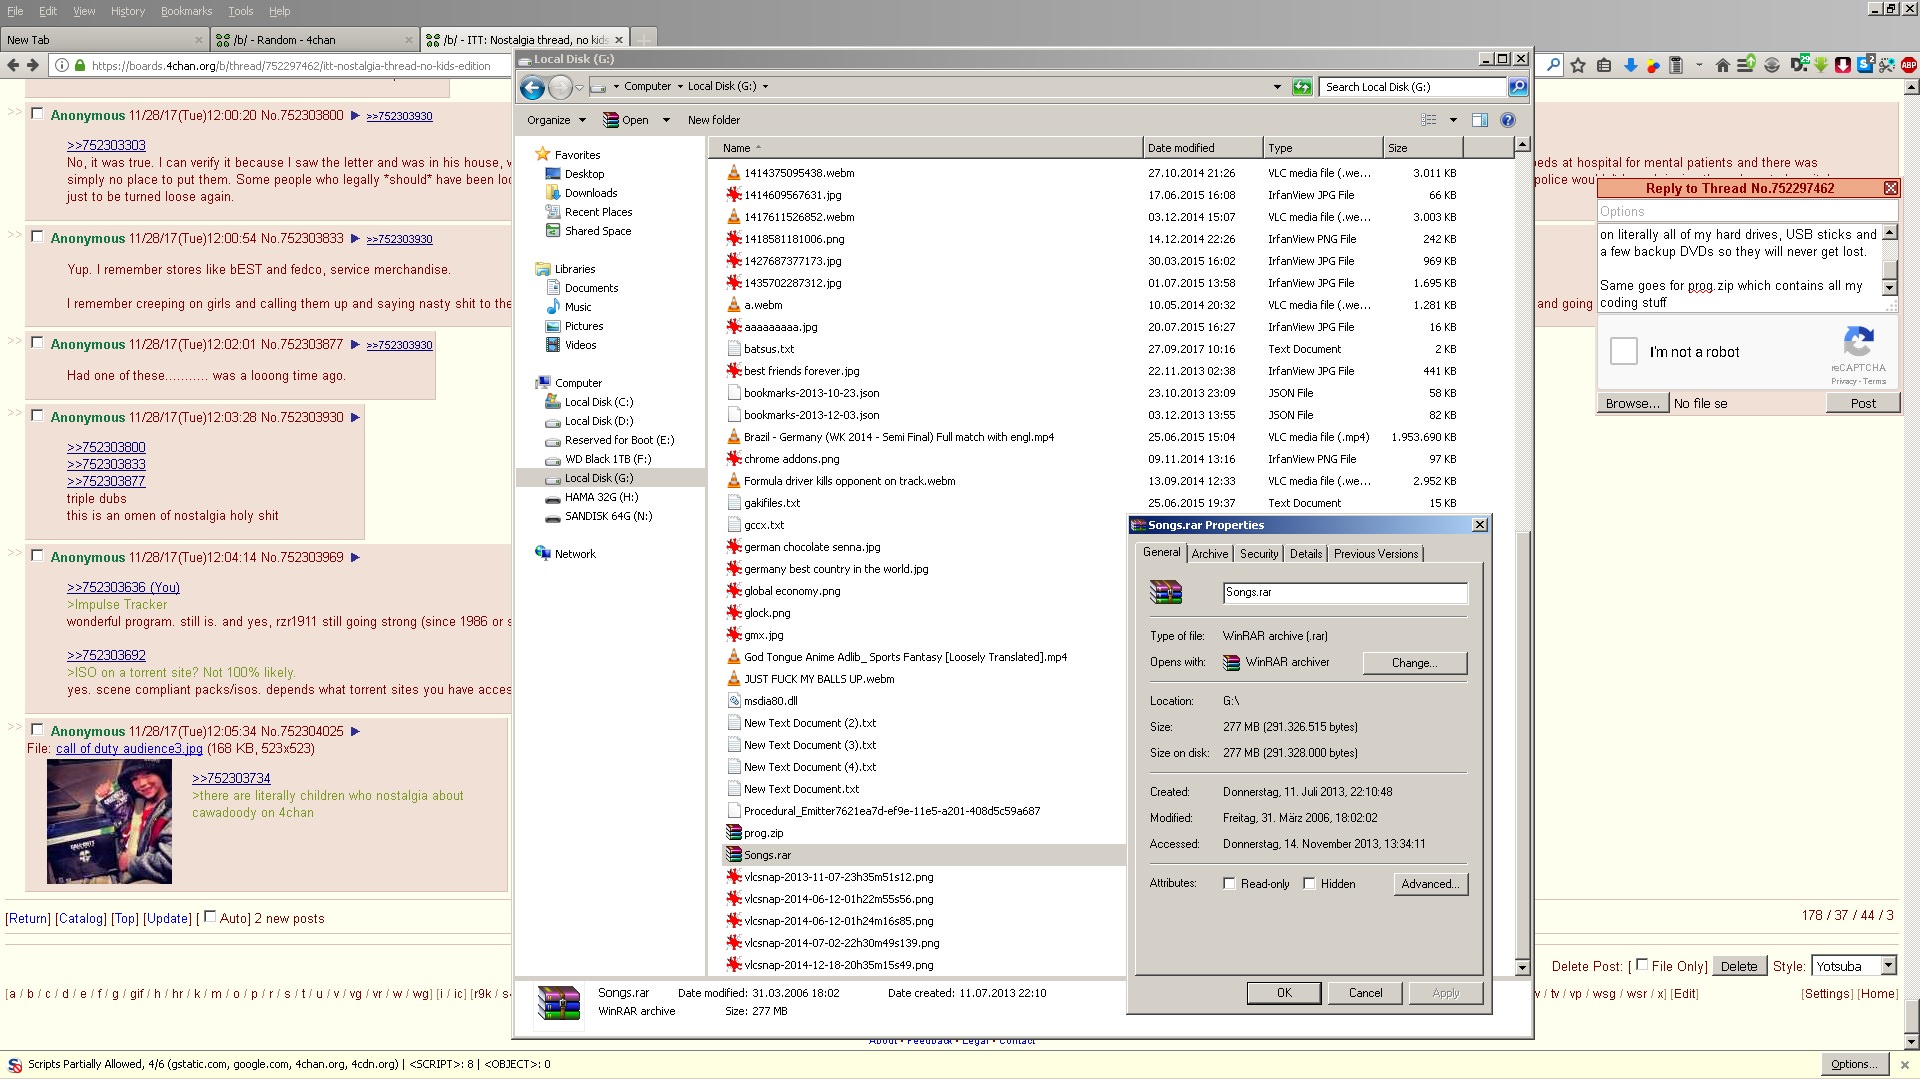Viewport: 1920px width, 1080px height.
Task: Open the Adblock Plus toolbar icon
Action: [1908, 65]
